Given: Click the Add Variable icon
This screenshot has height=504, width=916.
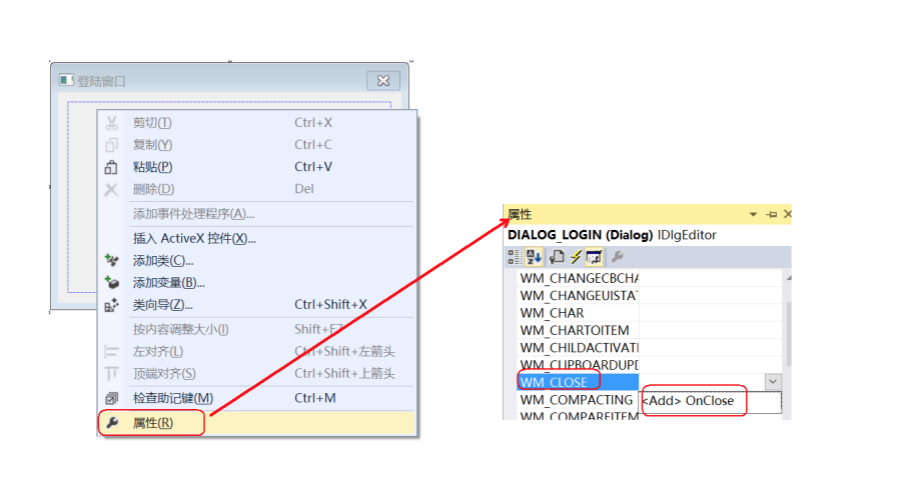Looking at the screenshot, I should pos(112,283).
